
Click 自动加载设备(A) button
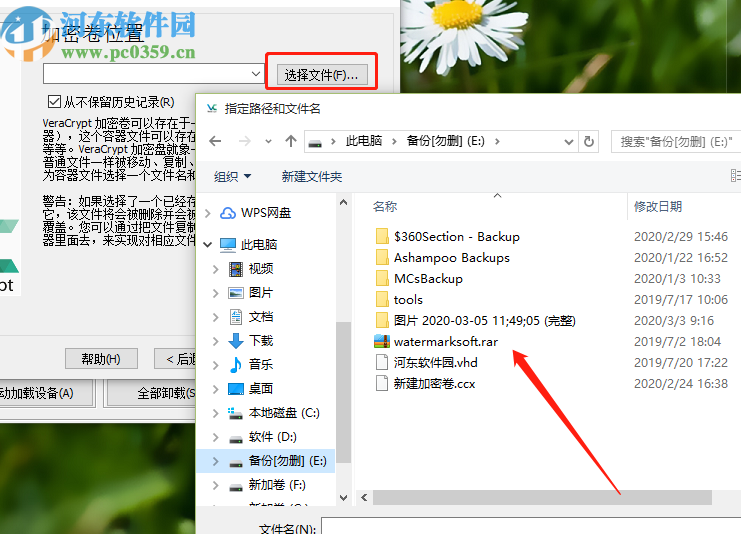click(x=46, y=393)
